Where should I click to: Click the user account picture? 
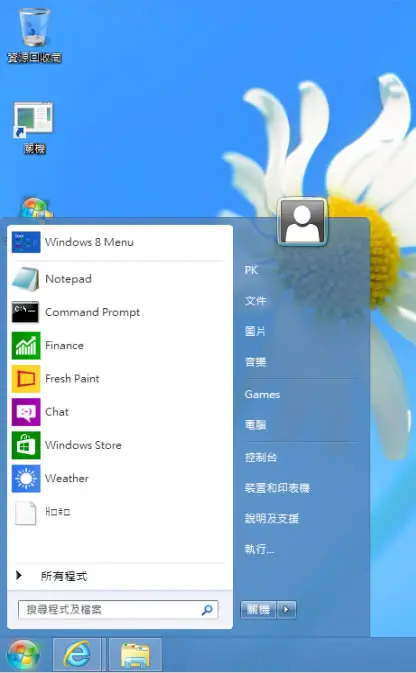pyautogui.click(x=302, y=222)
